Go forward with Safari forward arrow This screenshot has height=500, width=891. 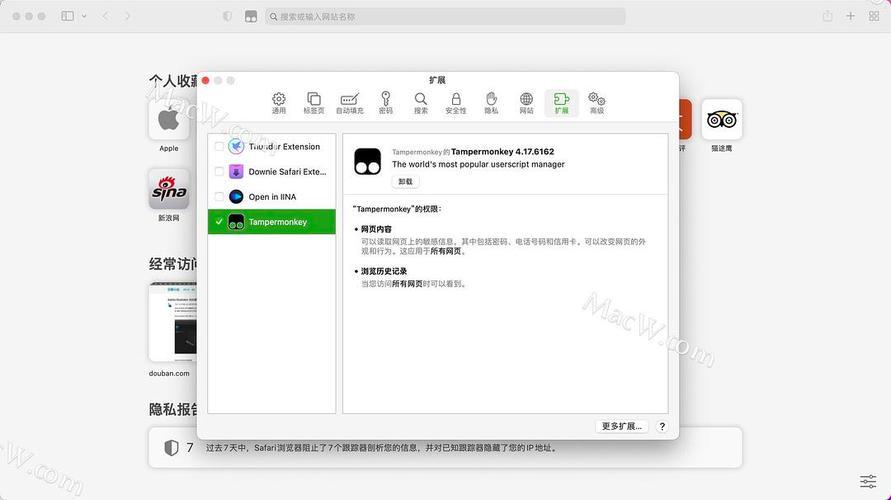pyautogui.click(x=127, y=16)
